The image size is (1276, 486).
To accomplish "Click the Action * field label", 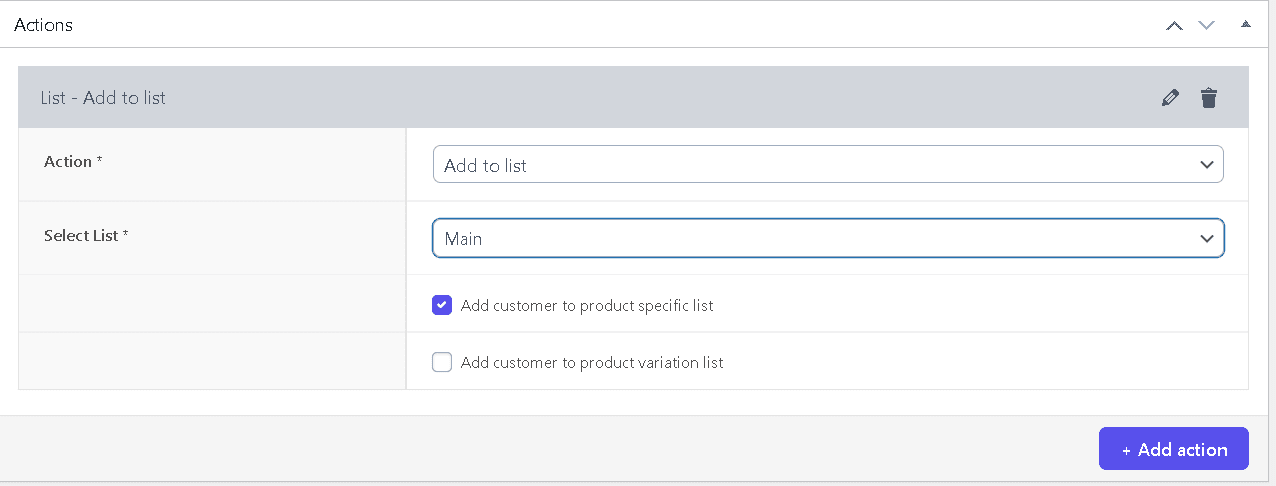I will 73,162.
